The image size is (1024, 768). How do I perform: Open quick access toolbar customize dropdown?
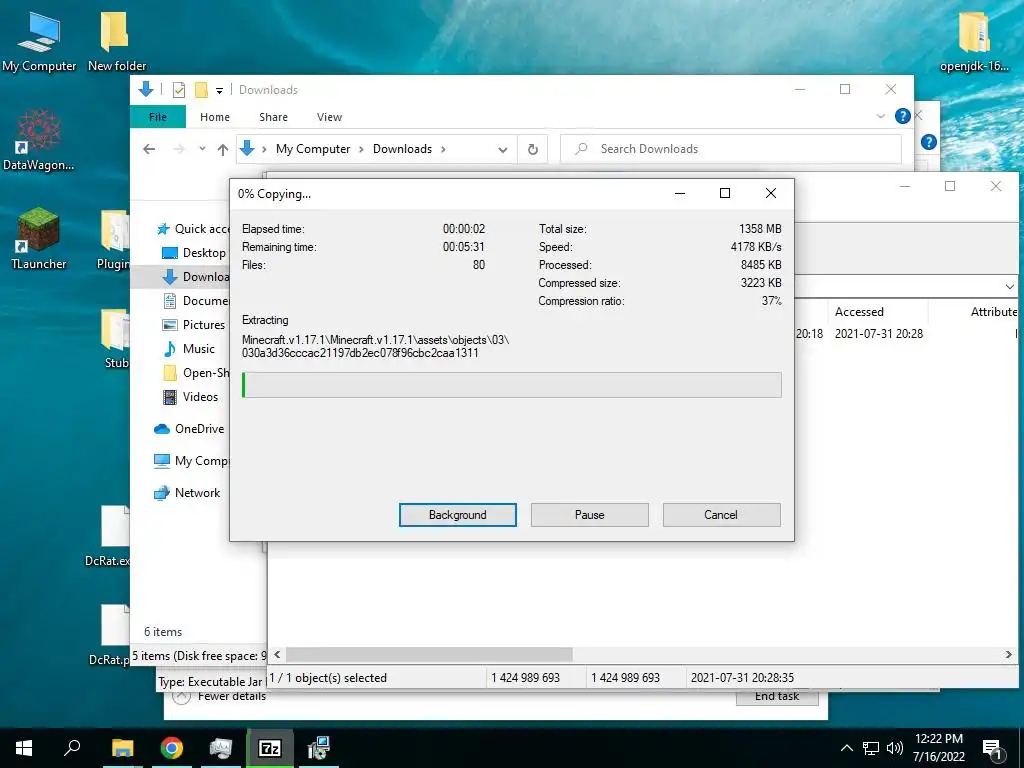pyautogui.click(x=219, y=90)
